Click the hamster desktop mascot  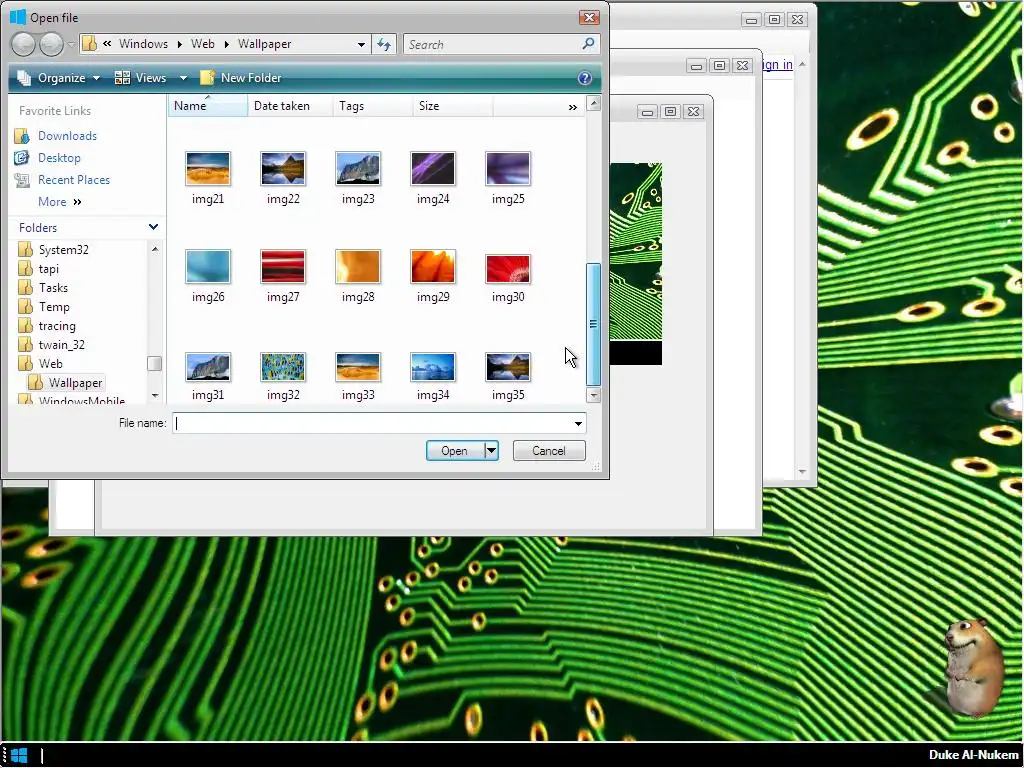(973, 666)
